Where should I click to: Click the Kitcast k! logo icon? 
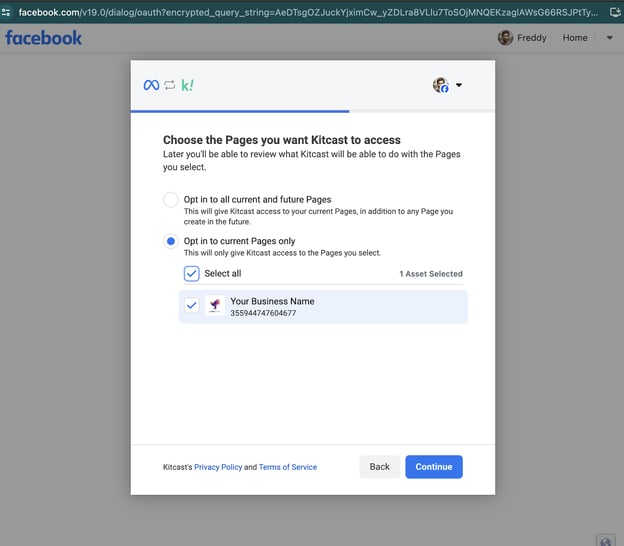(x=187, y=85)
